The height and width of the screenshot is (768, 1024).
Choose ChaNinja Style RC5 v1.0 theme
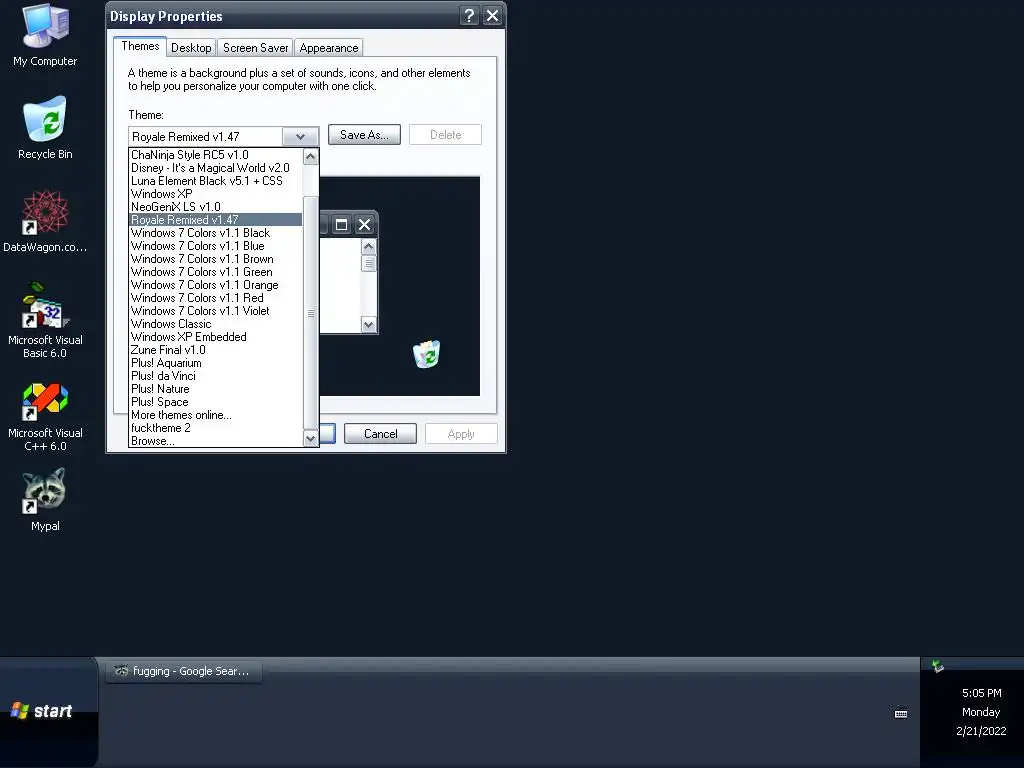(x=216, y=155)
